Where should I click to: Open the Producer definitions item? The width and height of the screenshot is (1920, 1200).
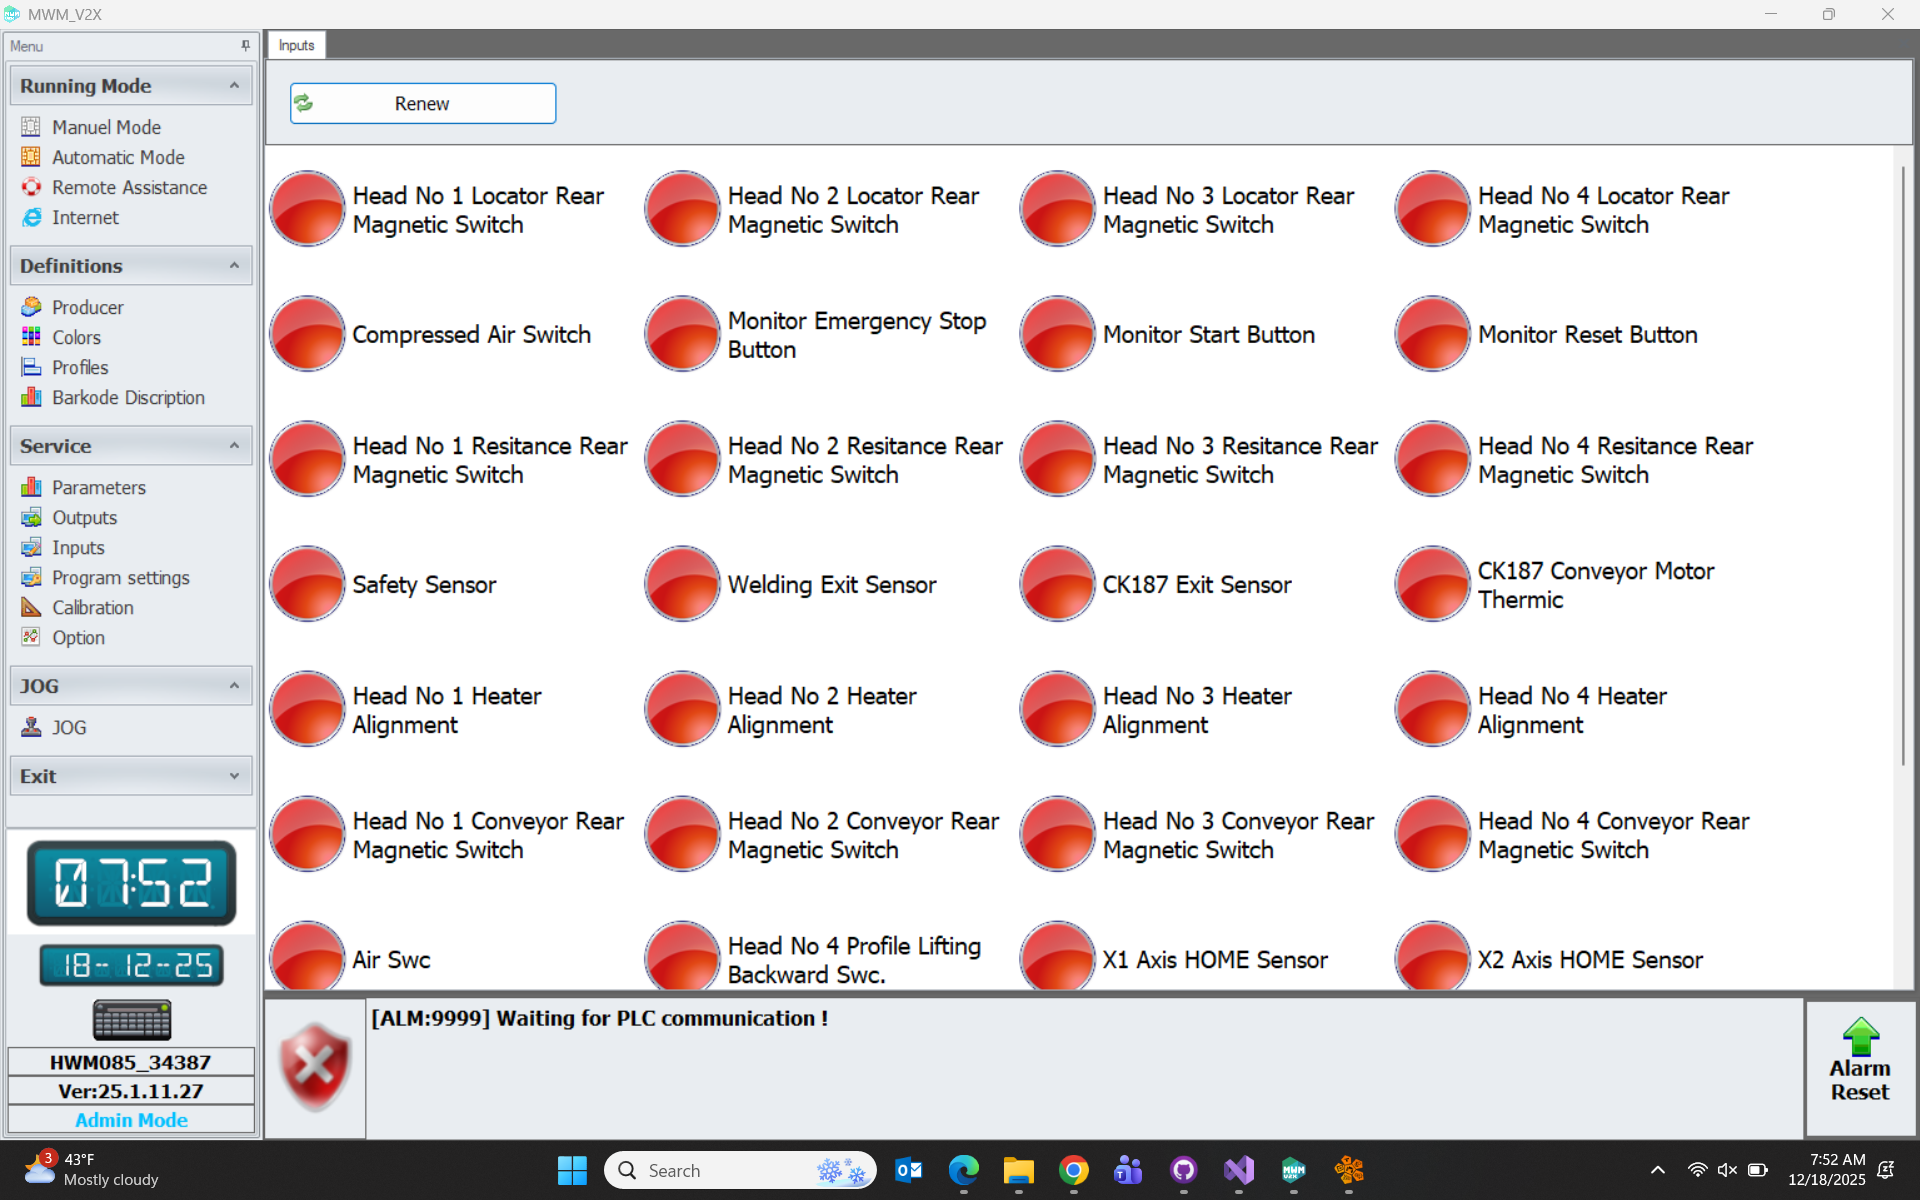(x=87, y=307)
